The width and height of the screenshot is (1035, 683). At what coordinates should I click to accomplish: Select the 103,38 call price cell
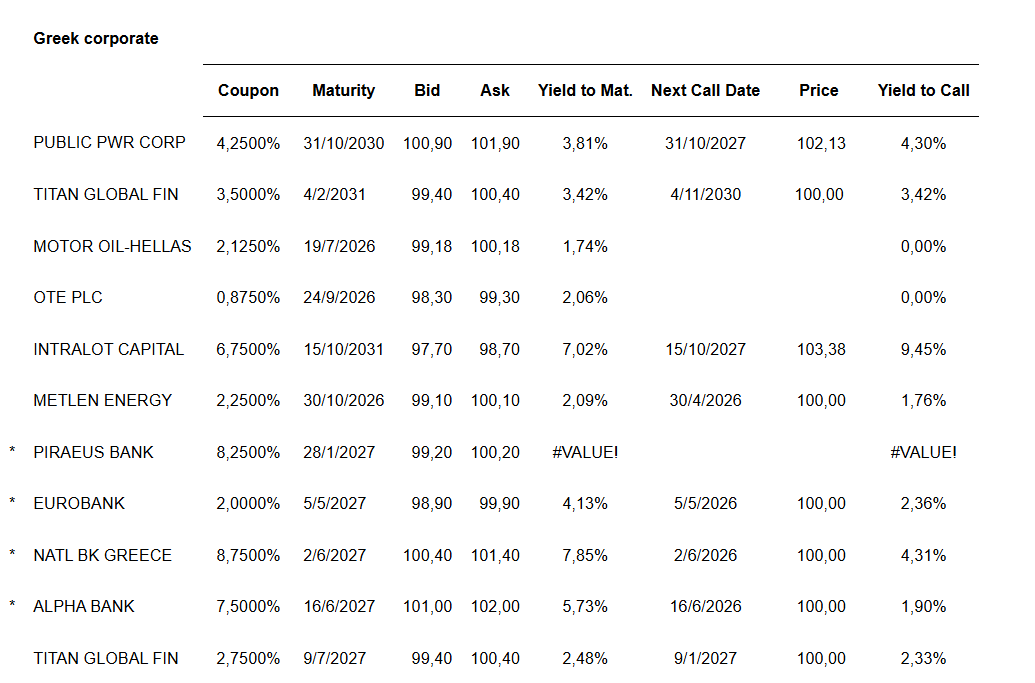820,349
